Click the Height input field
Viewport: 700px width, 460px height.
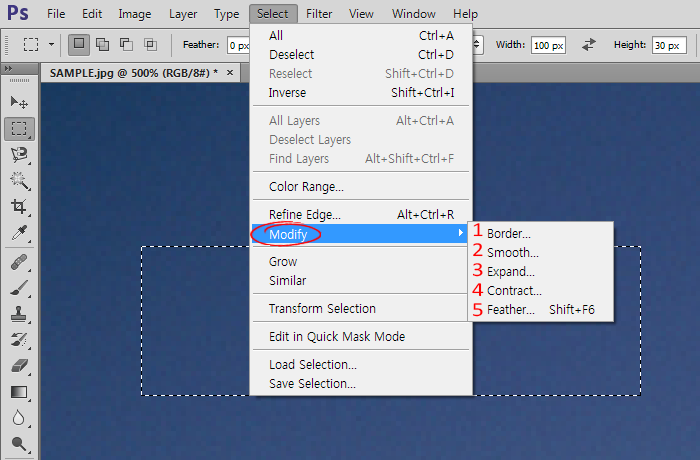669,45
